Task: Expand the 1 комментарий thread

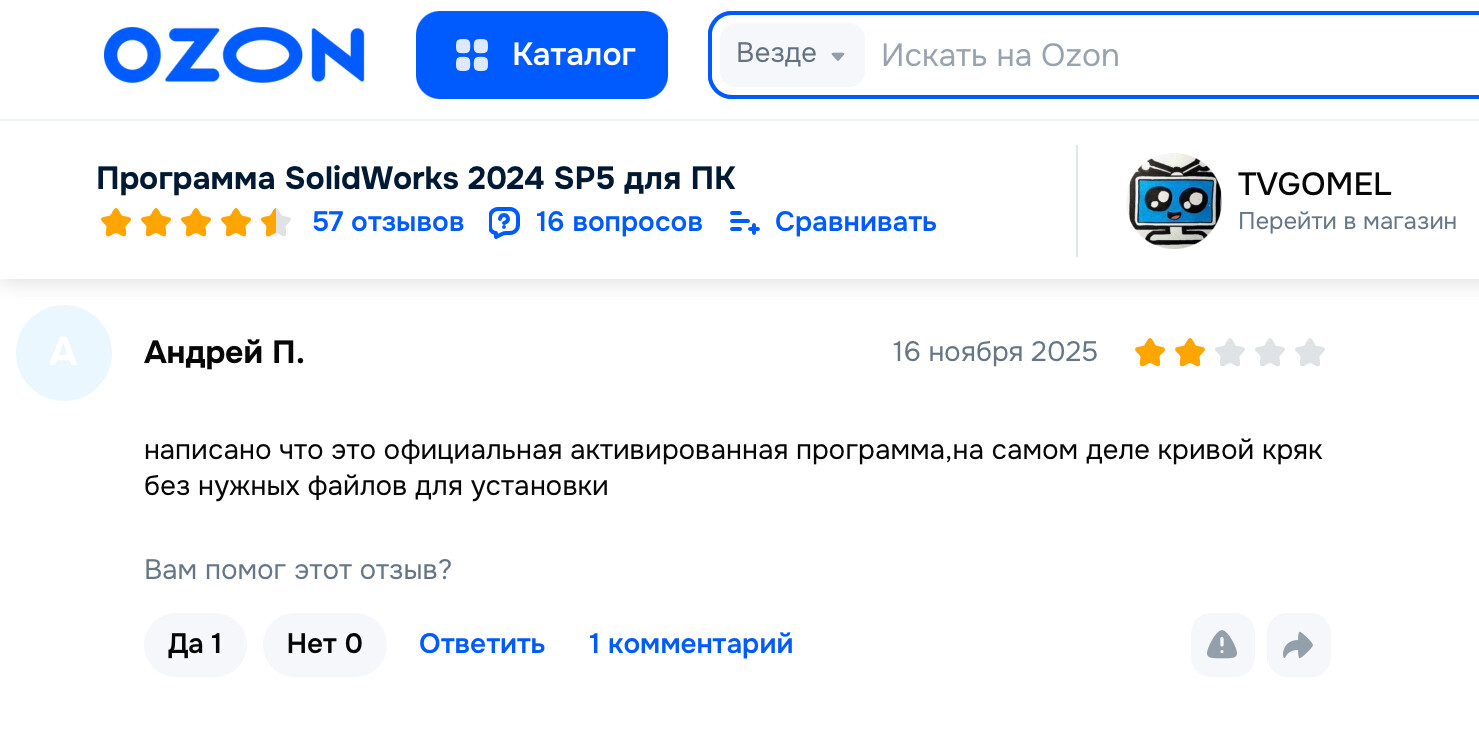Action: [x=690, y=644]
